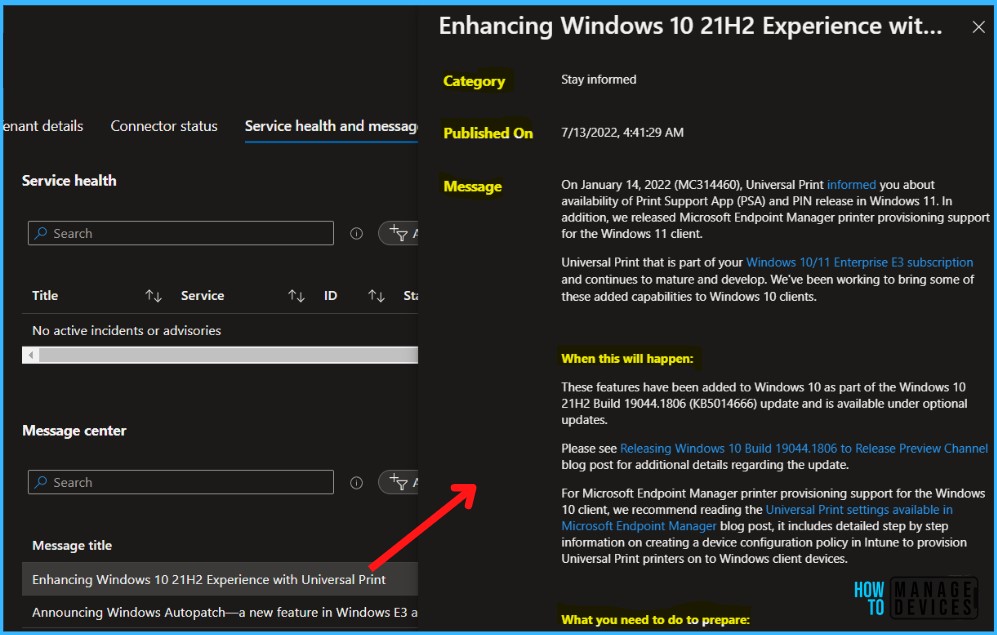Click the Published On date value
The height and width of the screenshot is (635, 997).
(x=622, y=132)
